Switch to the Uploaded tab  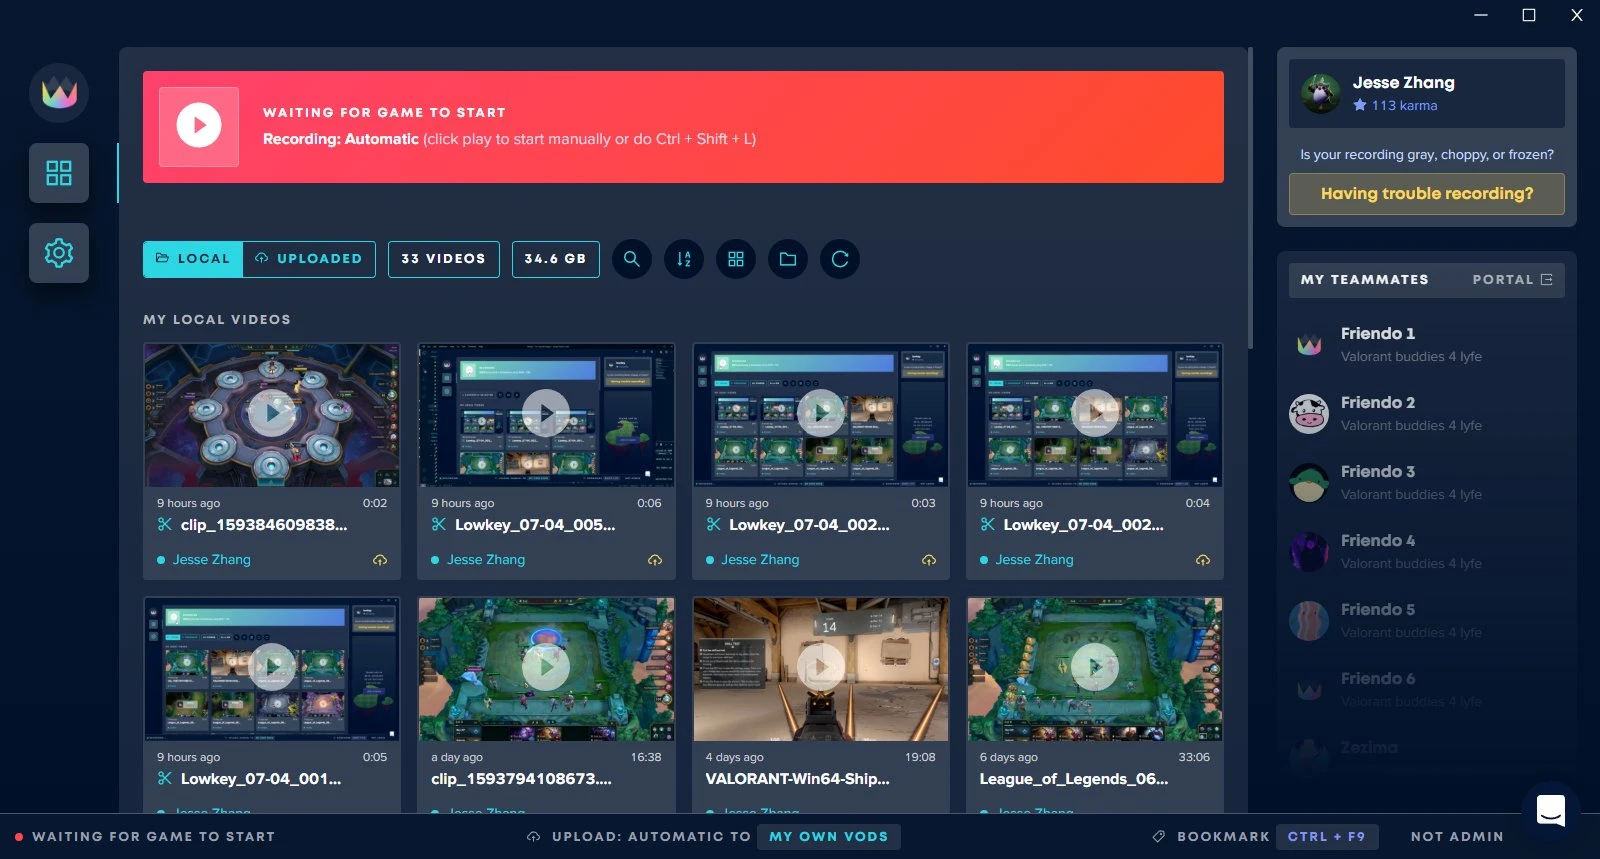309,259
